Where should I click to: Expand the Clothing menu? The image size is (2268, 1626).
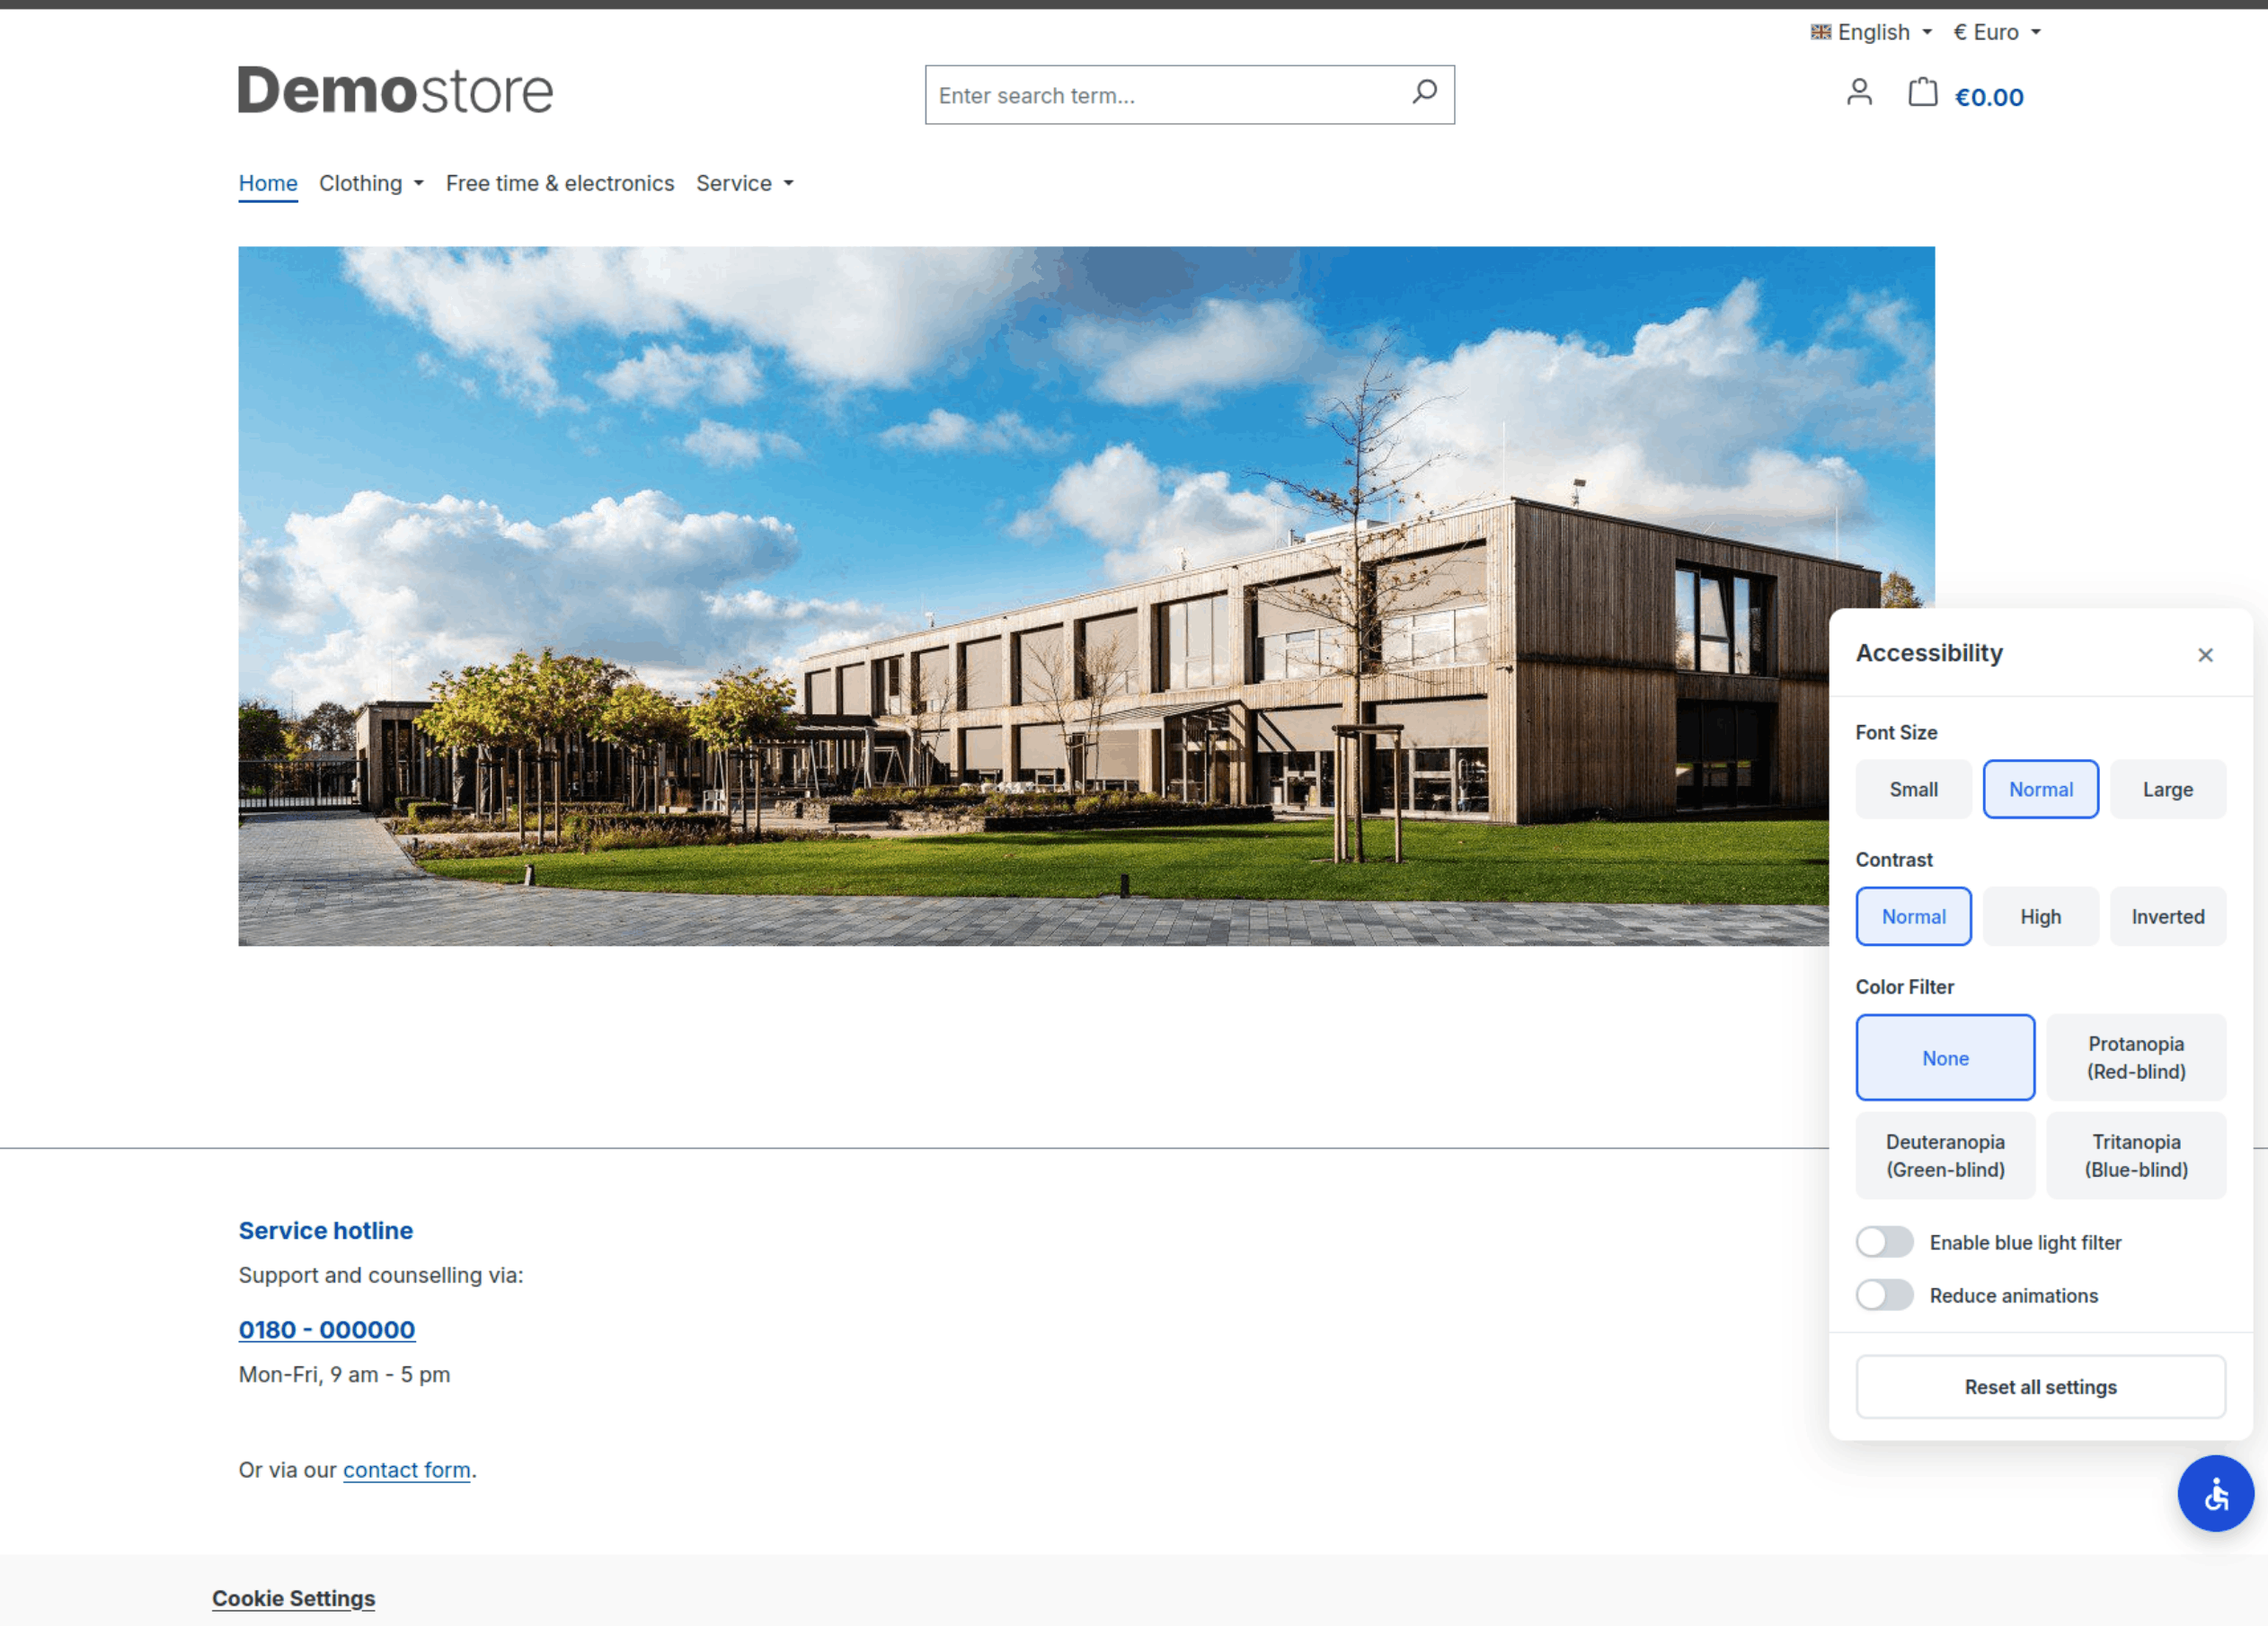pyautogui.click(x=371, y=183)
